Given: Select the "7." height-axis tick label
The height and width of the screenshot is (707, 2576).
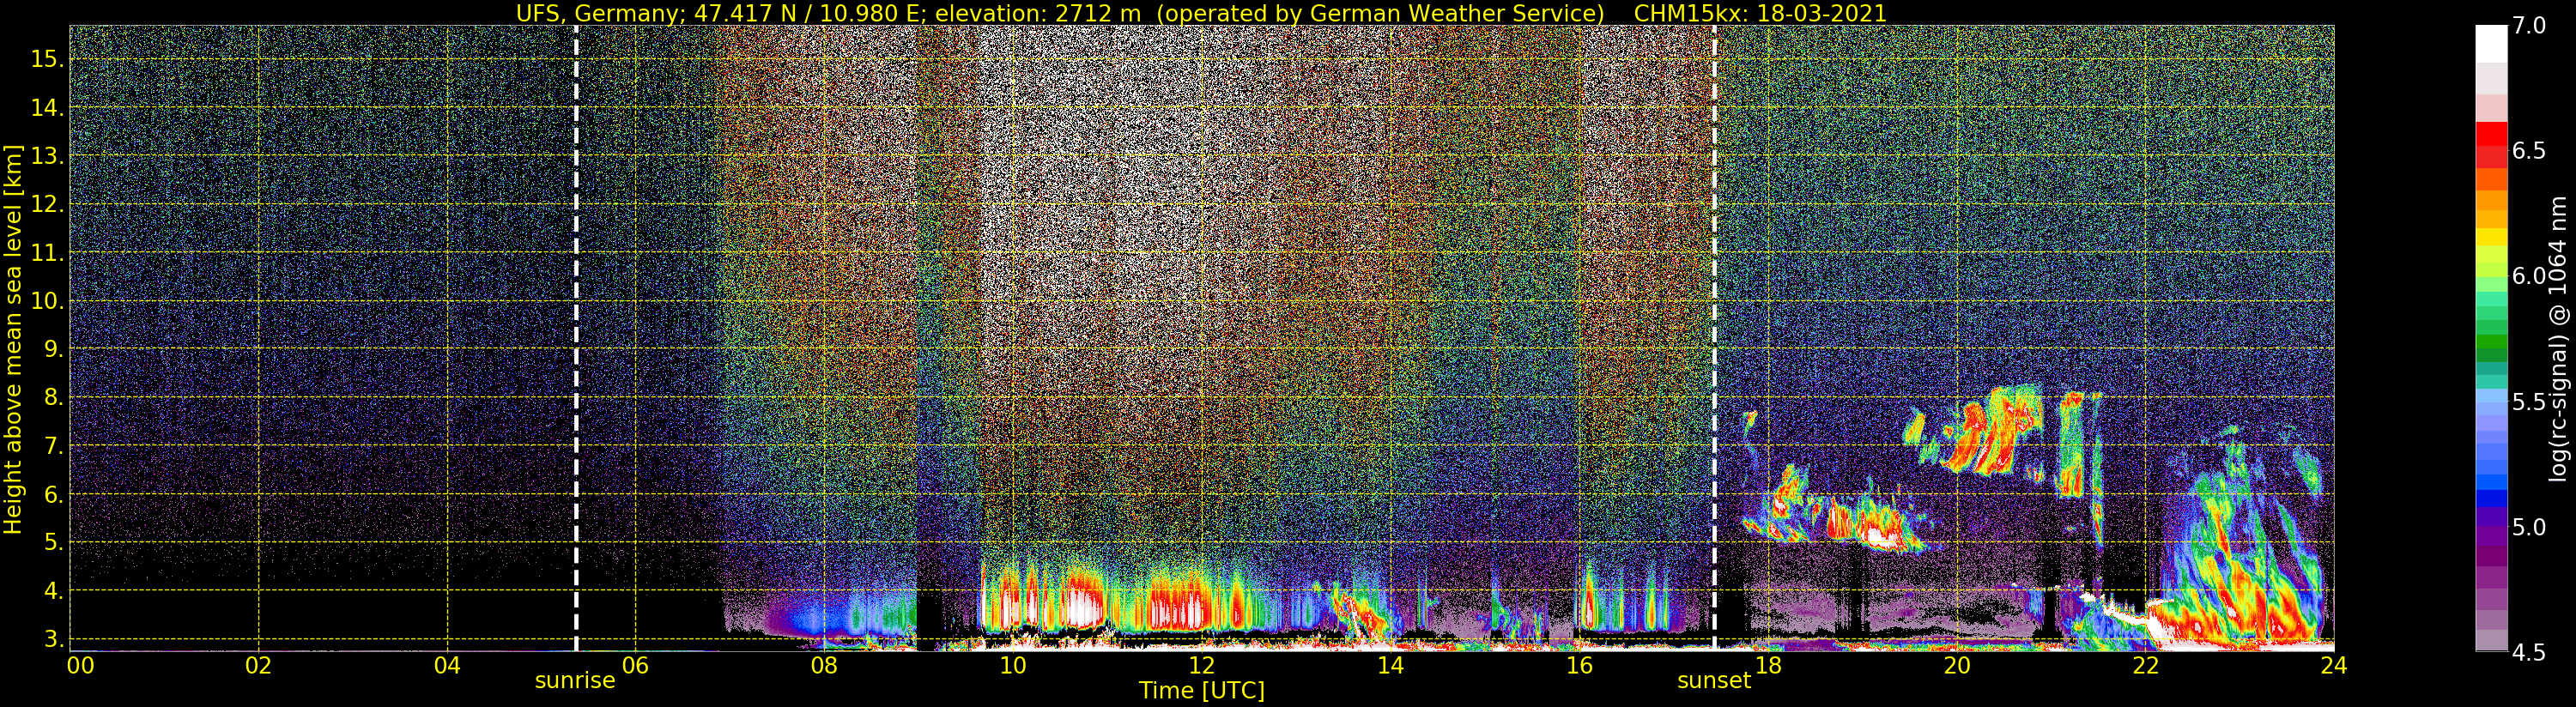Looking at the screenshot, I should point(54,446).
